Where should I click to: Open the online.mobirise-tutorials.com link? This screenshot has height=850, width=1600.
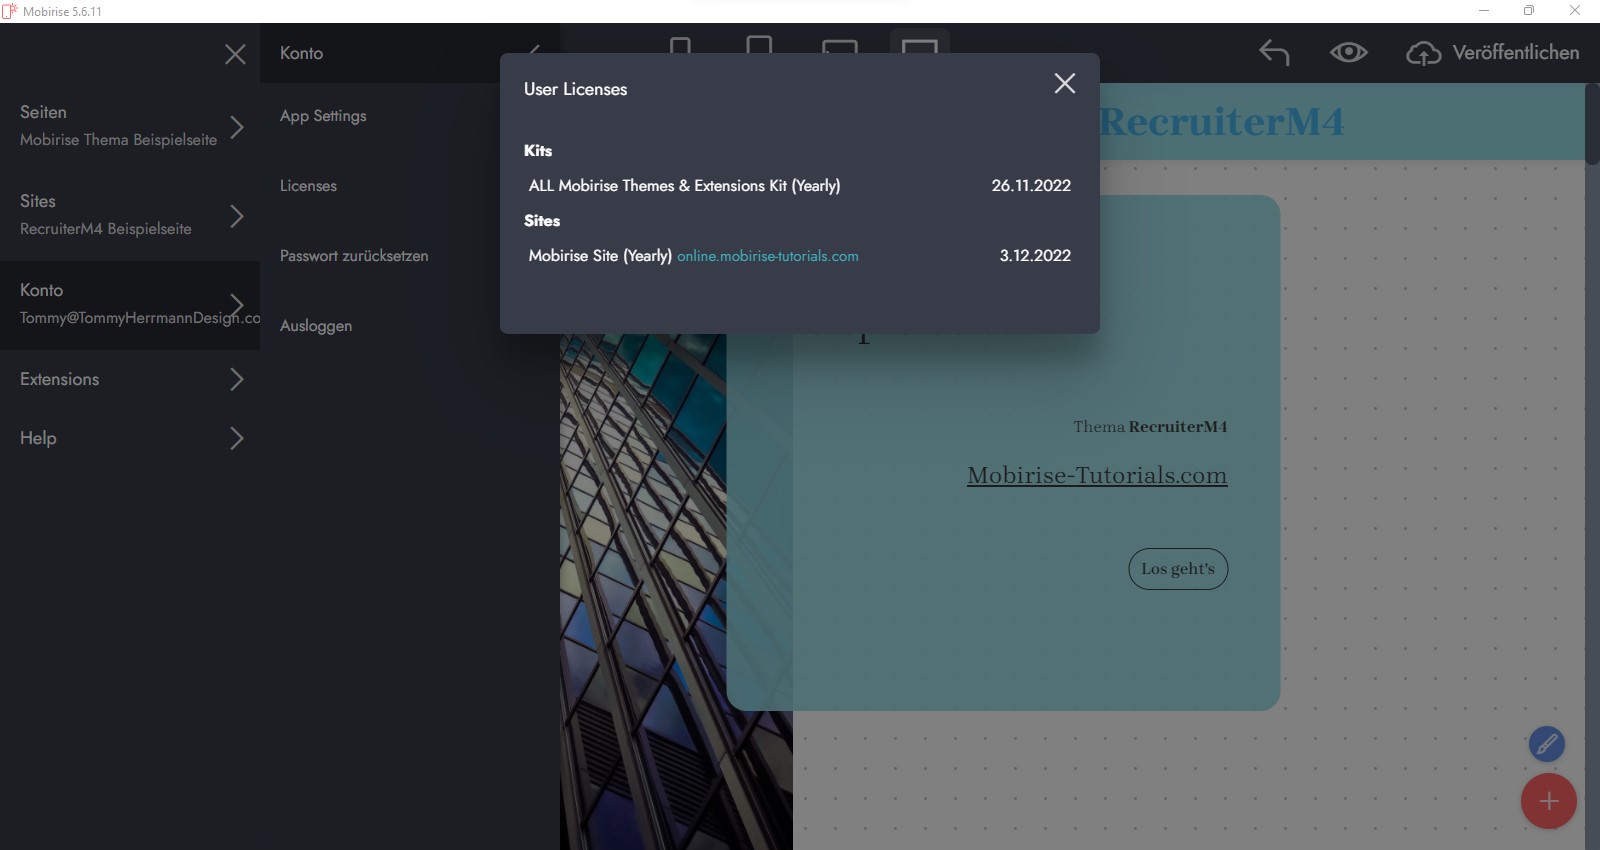pyautogui.click(x=768, y=256)
